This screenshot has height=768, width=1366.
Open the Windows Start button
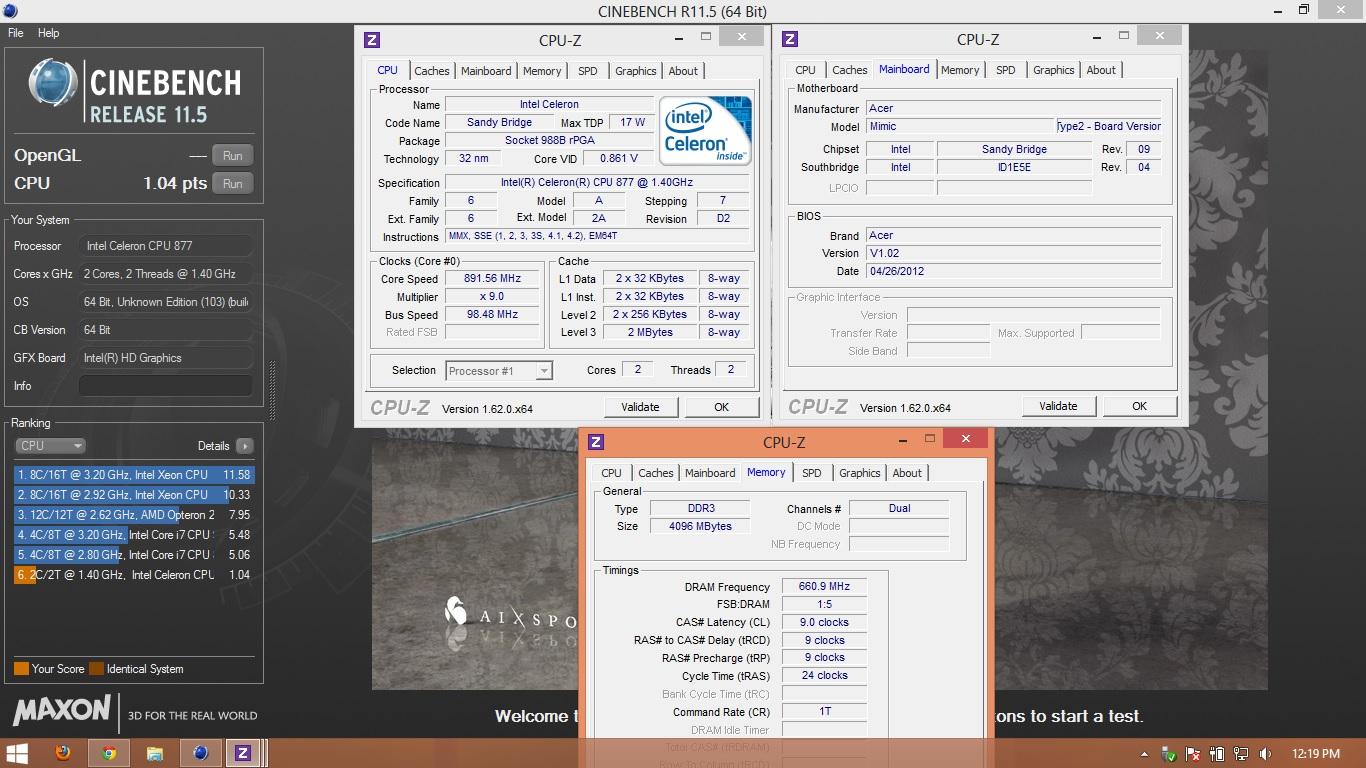pos(17,753)
